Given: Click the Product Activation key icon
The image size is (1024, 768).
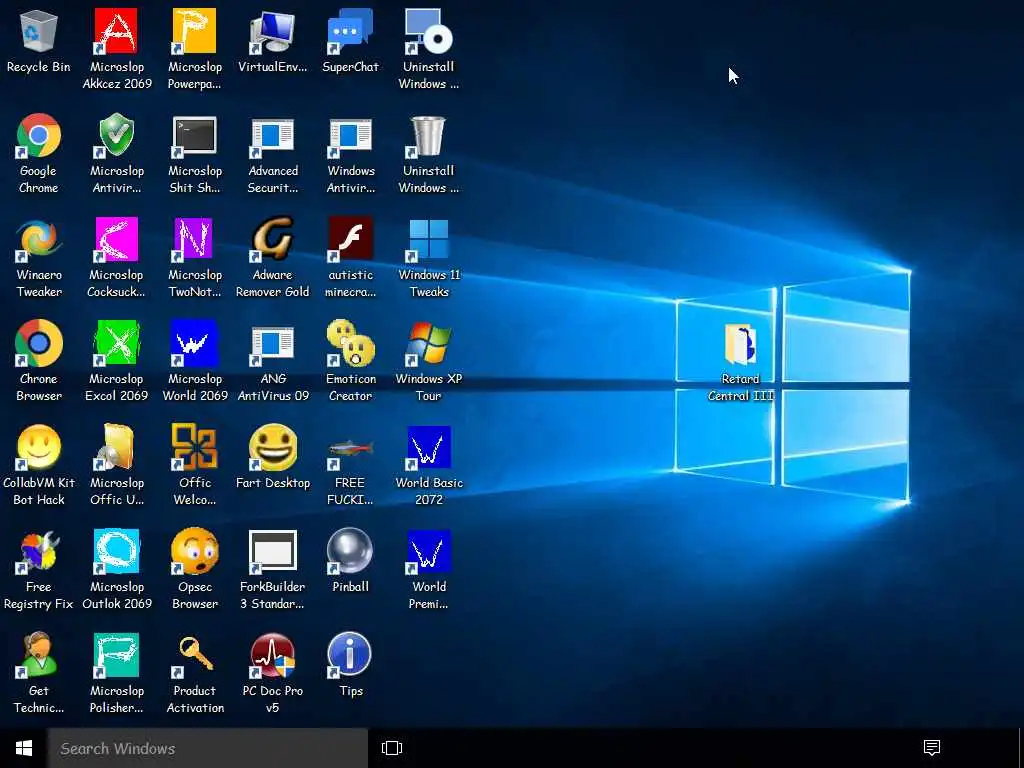Looking at the screenshot, I should [x=194, y=655].
